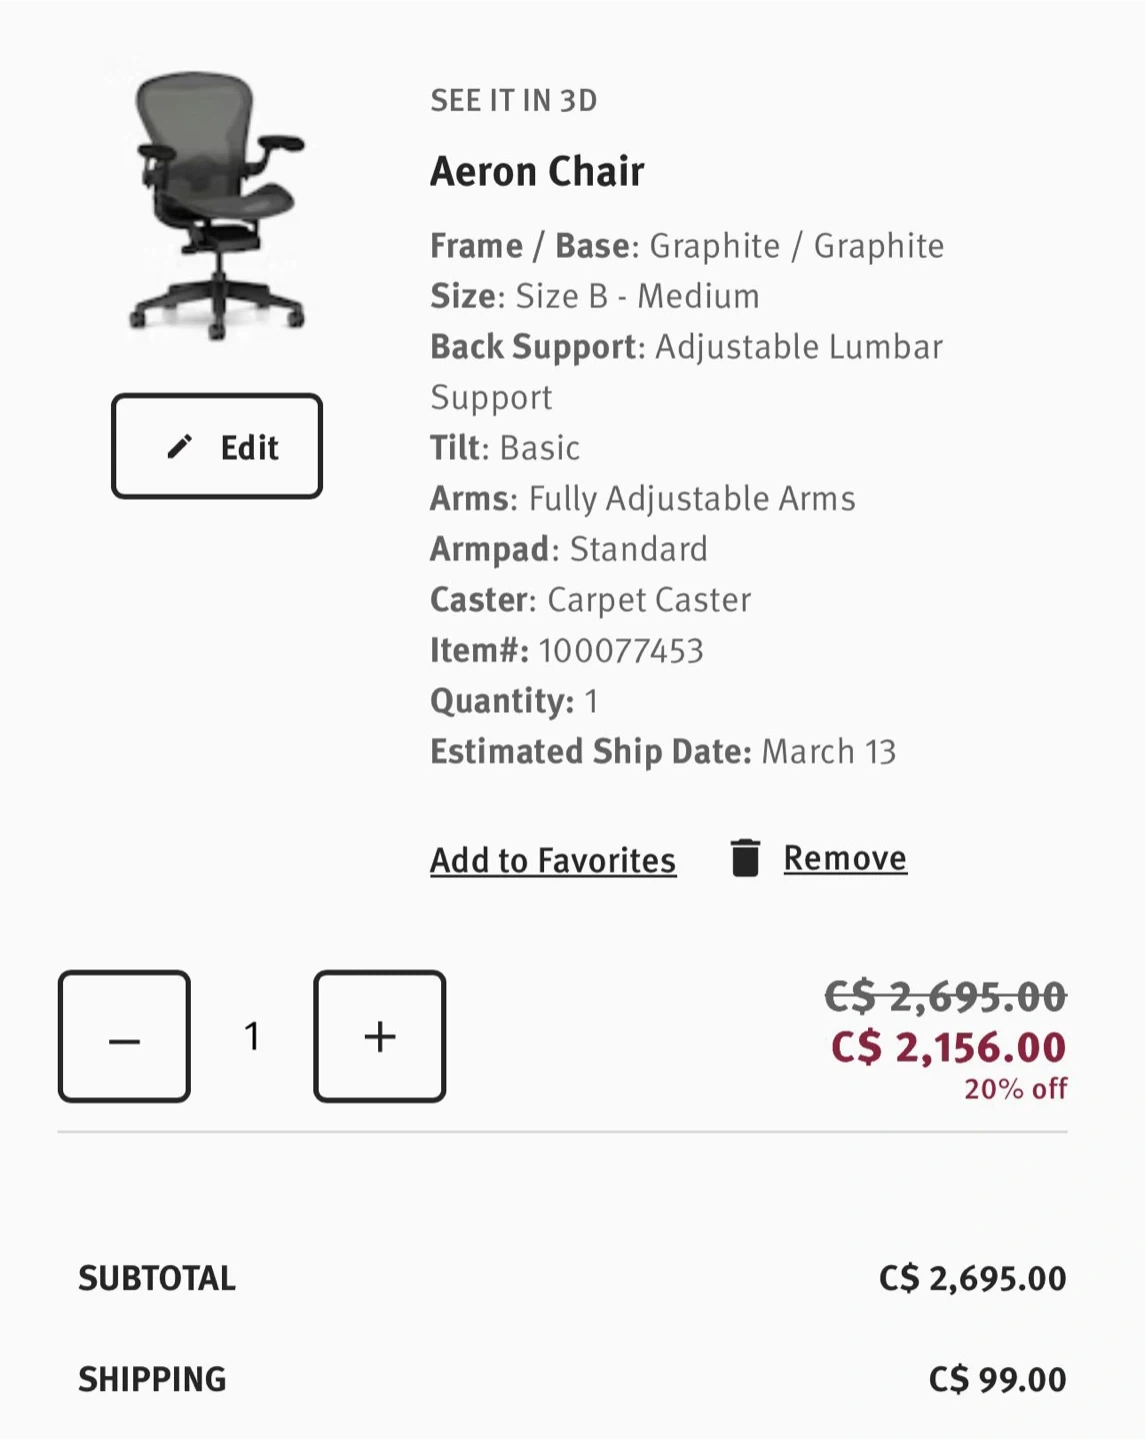Click the 20% off label
Image resolution: width=1145 pixels, height=1440 pixels.
point(1015,1089)
